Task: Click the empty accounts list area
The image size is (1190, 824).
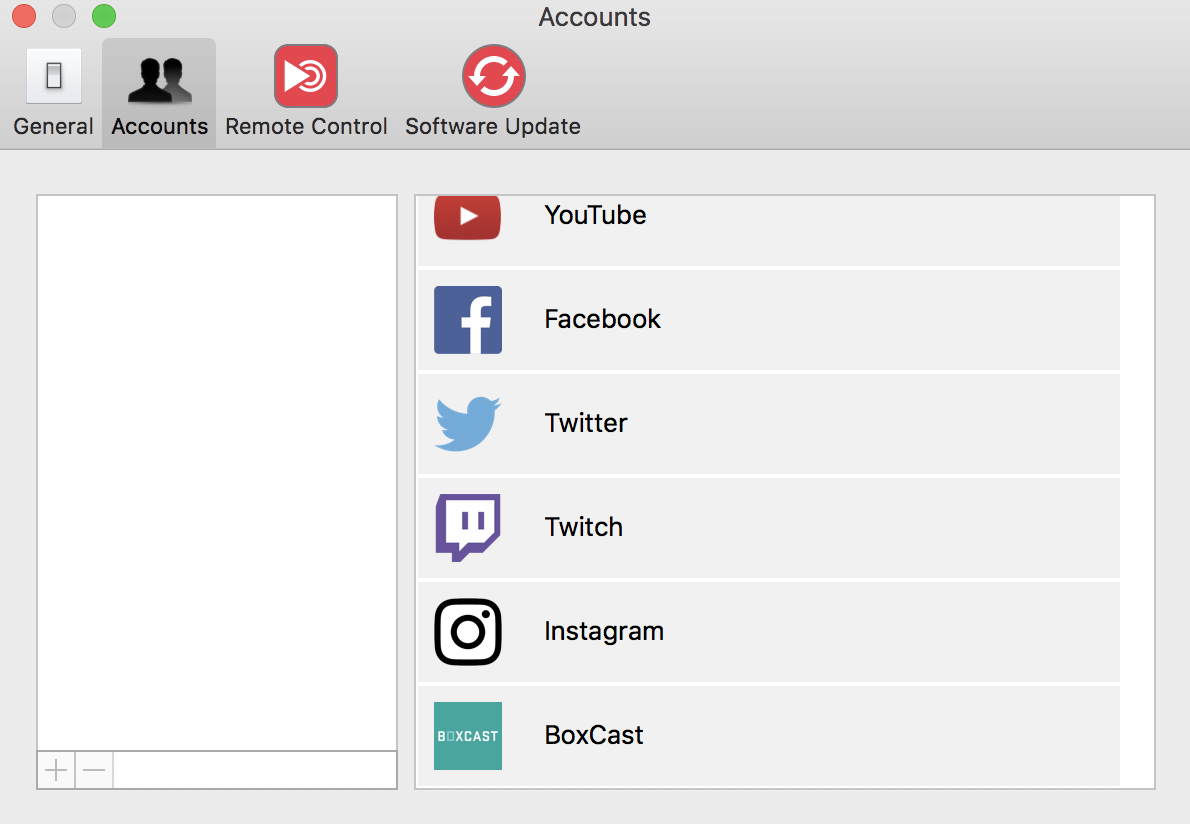Action: [217, 470]
